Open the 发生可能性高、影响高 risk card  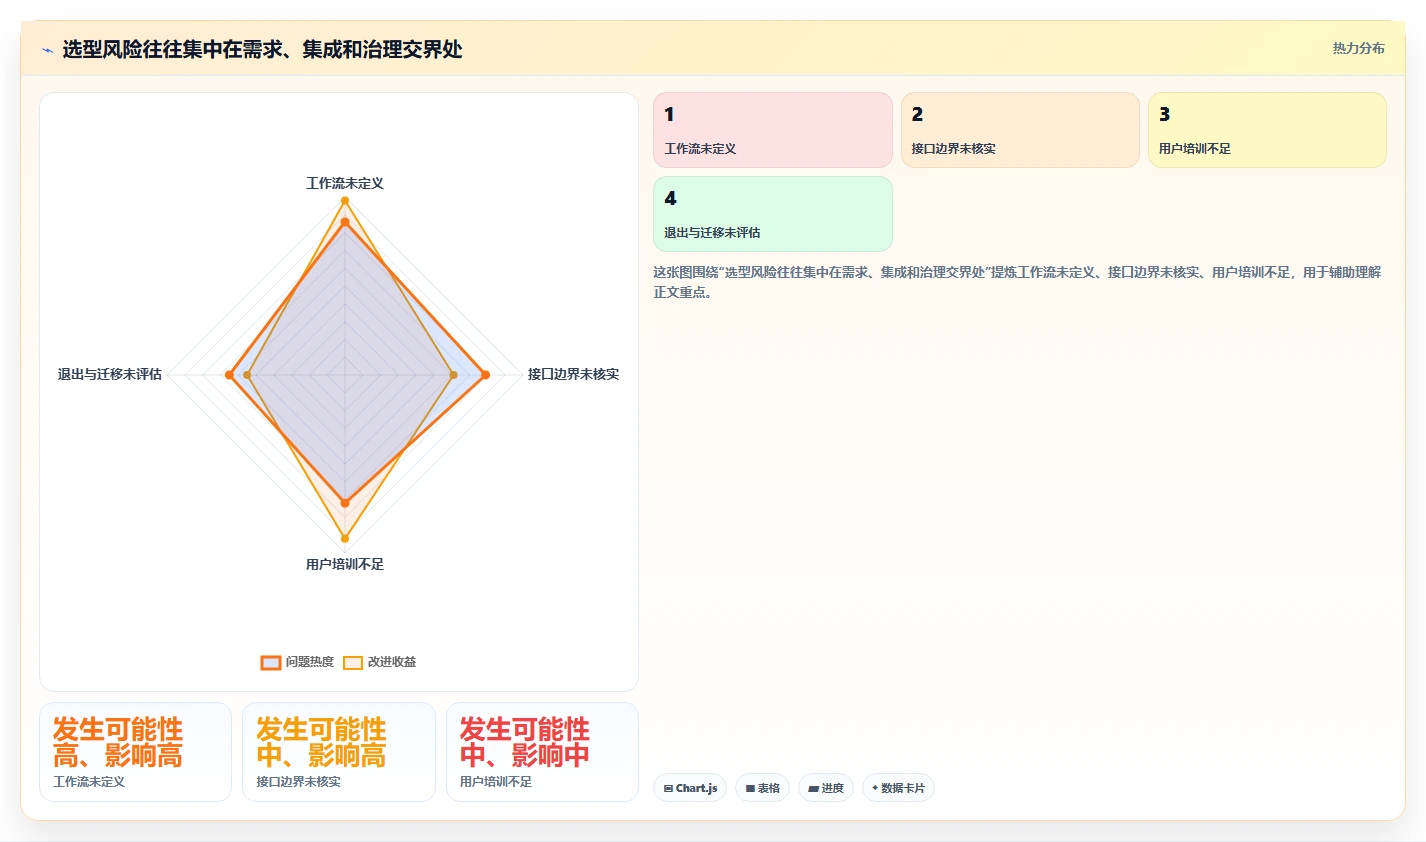[135, 752]
